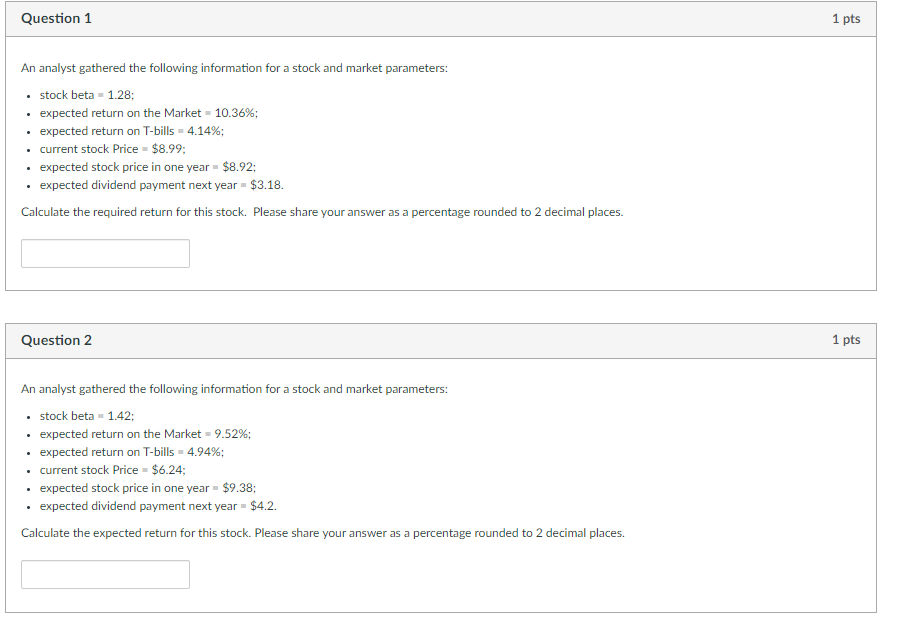Click the Question 1 header title
Screen dimensions: 904x620
coord(56,19)
